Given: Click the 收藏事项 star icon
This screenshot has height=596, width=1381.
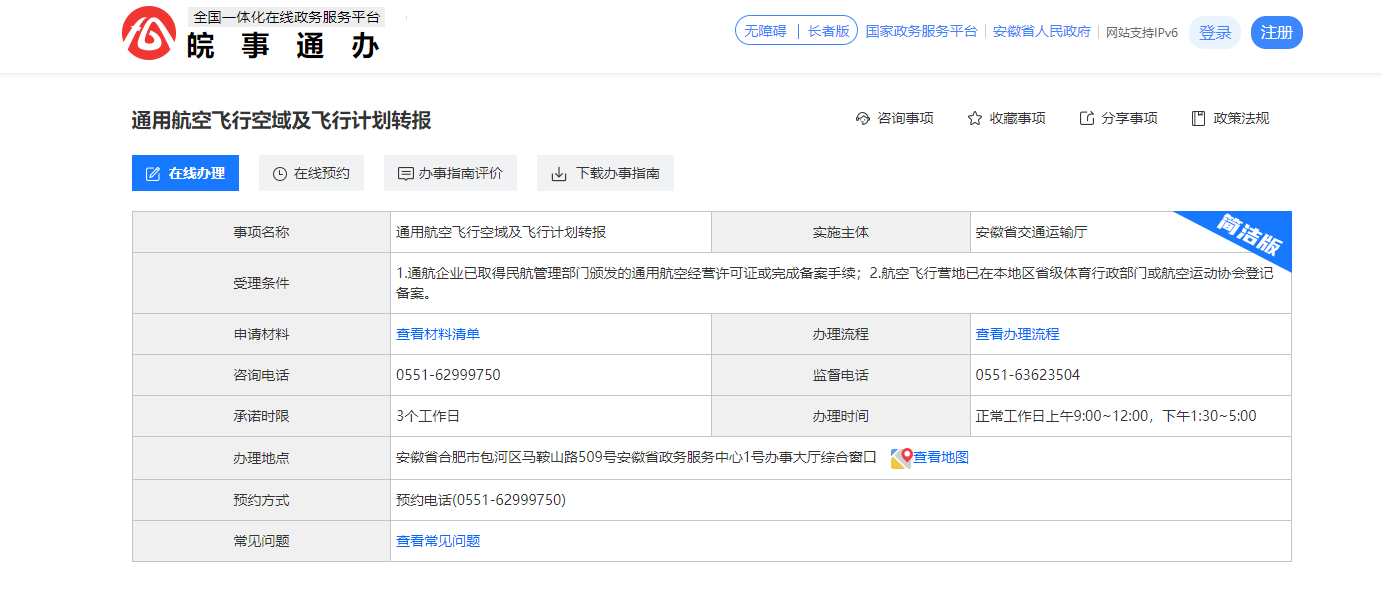Looking at the screenshot, I should point(975,119).
